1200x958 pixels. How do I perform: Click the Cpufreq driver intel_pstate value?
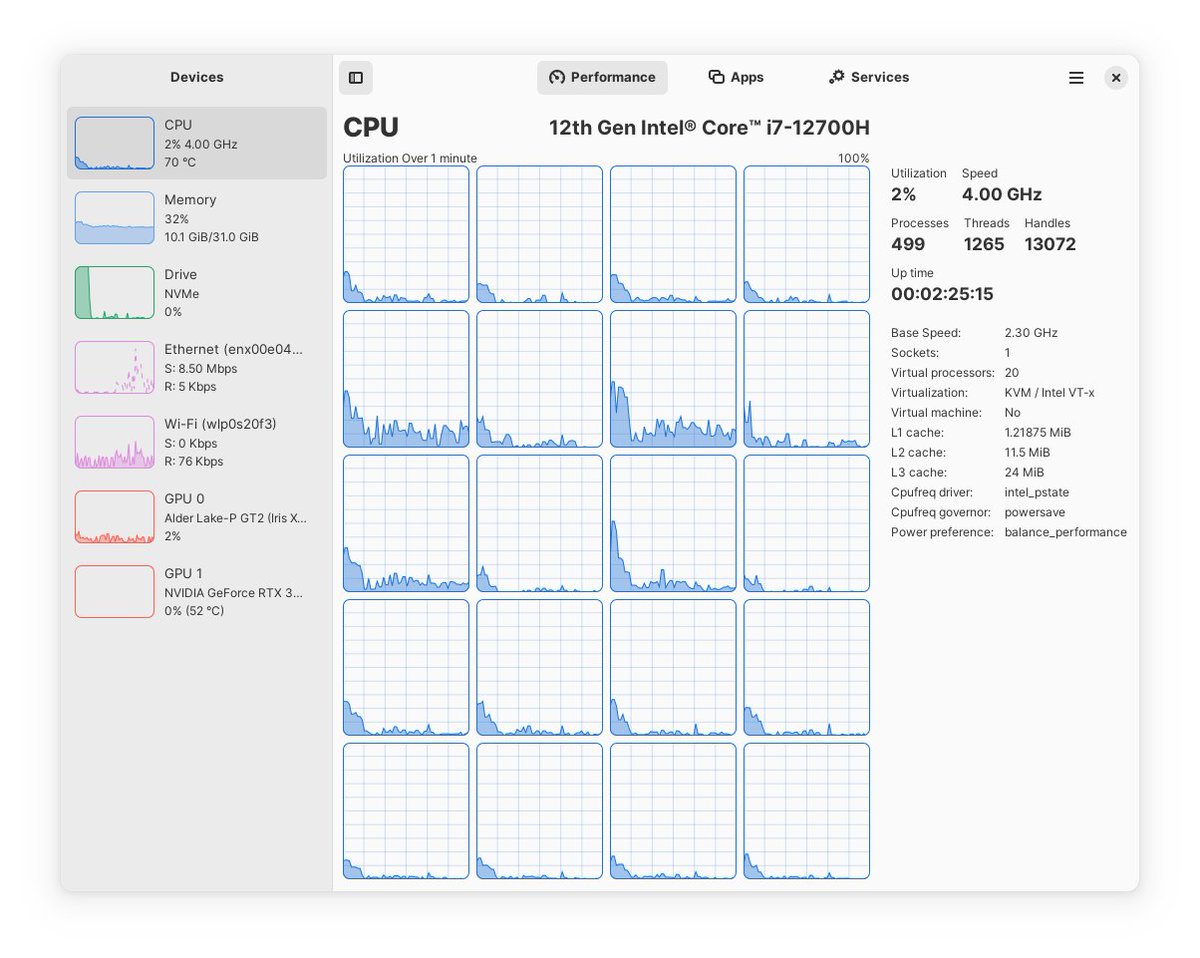[1036, 493]
